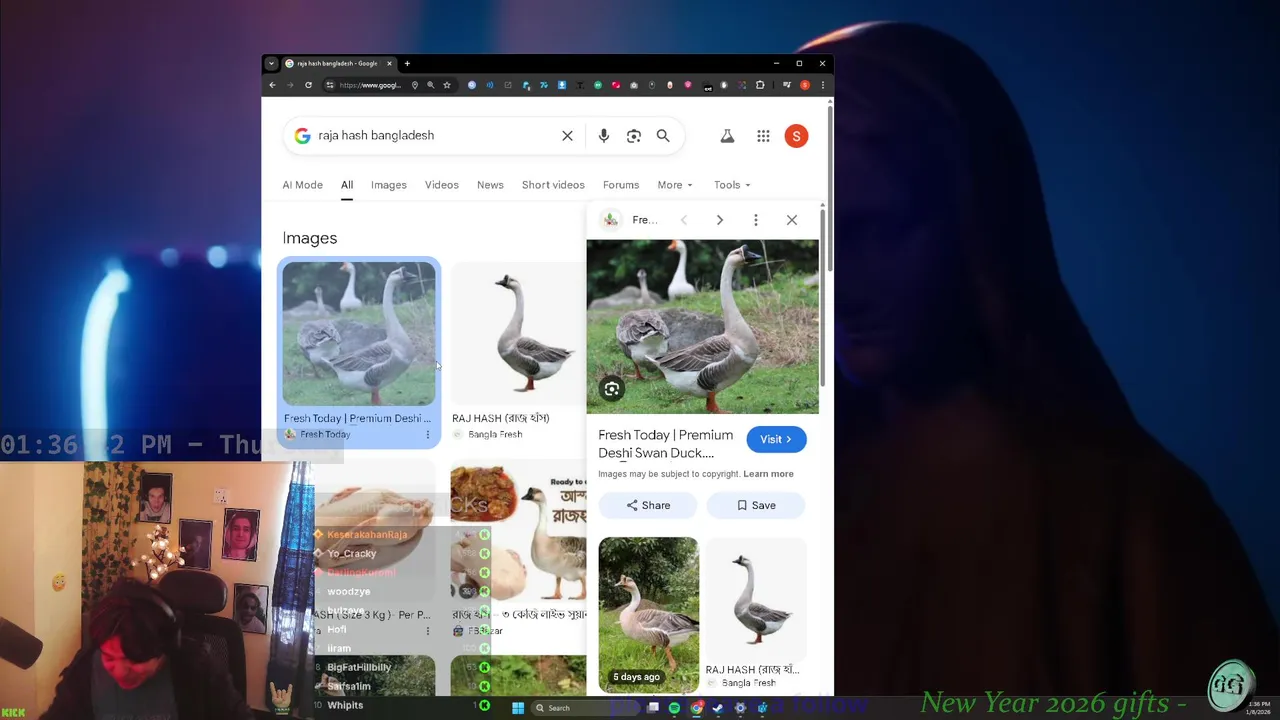Open the Learn more copyright link
This screenshot has height=720, width=1280.
click(768, 474)
